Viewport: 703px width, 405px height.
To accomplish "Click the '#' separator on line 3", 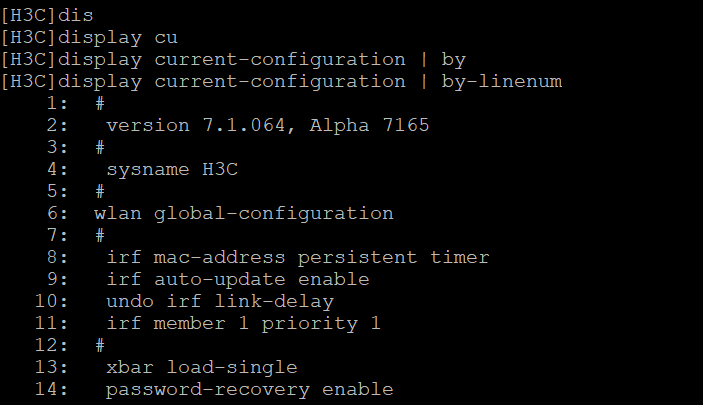I will [100, 147].
